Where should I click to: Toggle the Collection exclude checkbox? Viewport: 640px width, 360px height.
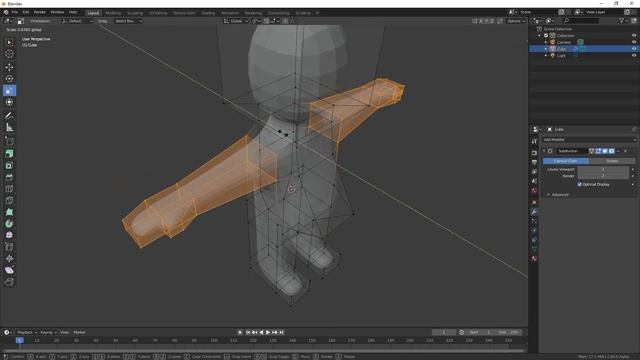[x=546, y=36]
